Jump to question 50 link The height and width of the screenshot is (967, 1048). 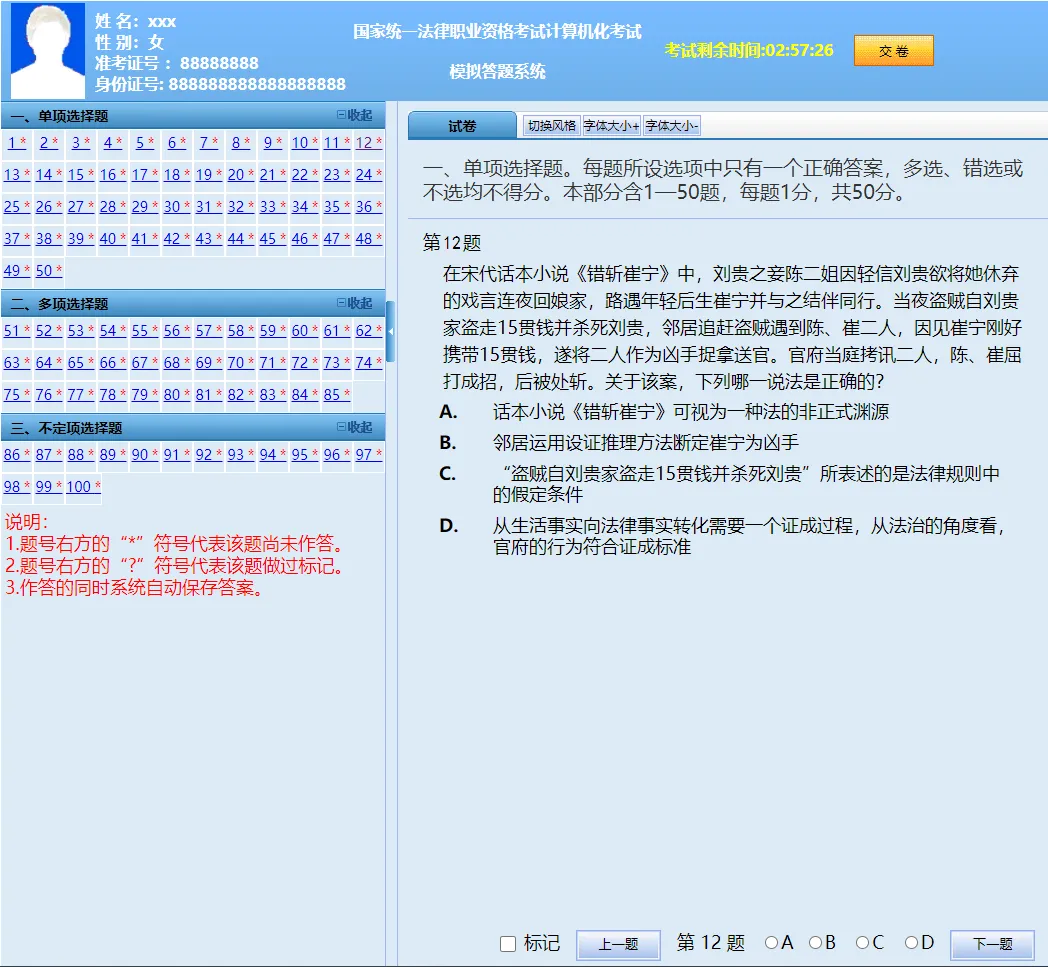(x=44, y=271)
